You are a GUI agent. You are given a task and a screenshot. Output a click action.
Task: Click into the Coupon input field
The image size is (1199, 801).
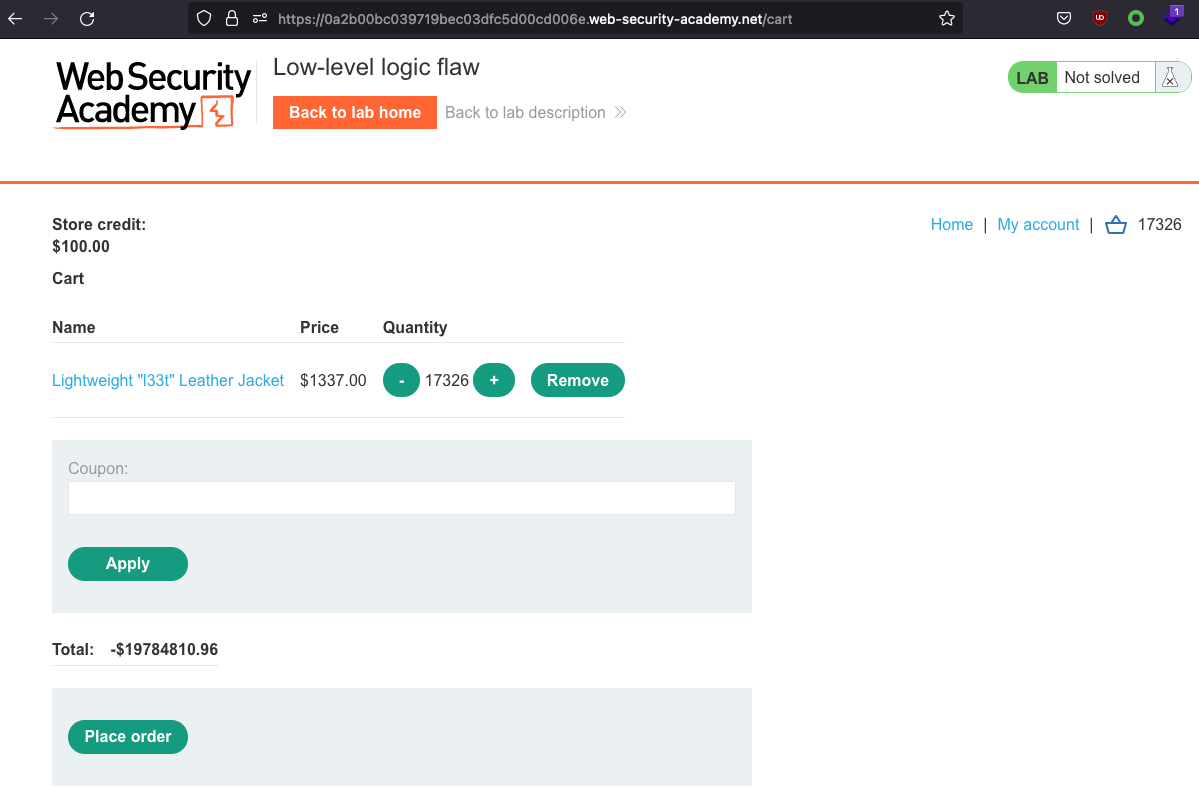tap(401, 498)
